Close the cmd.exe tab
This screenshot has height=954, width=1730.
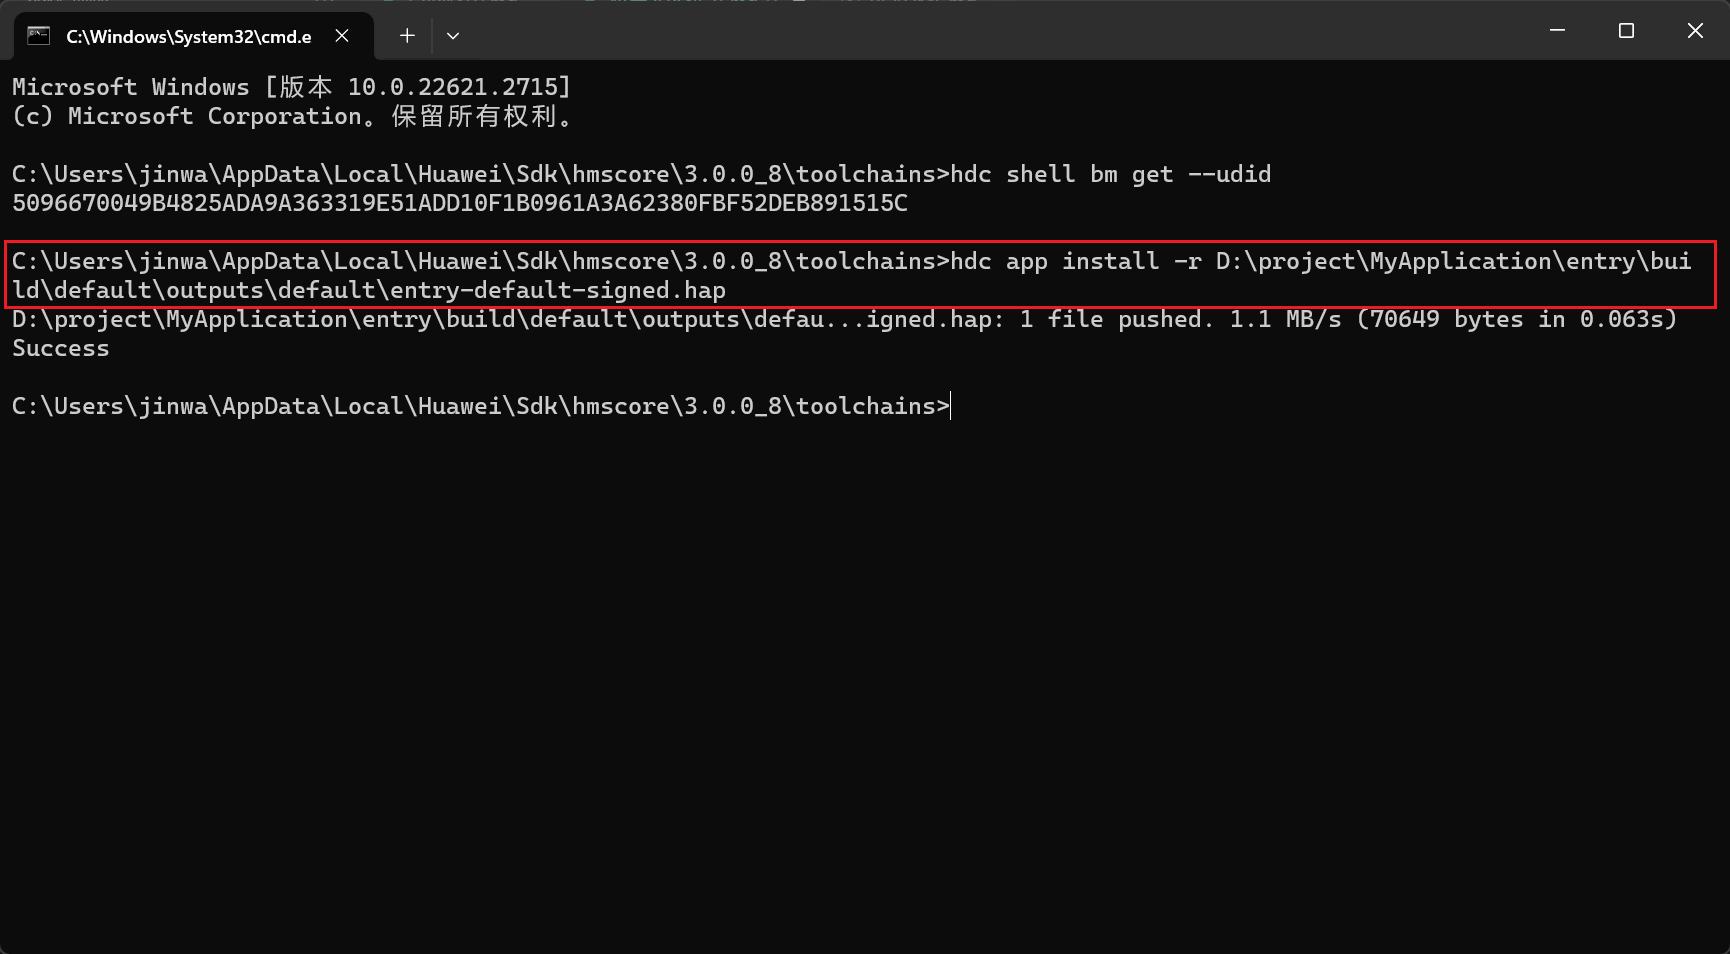pos(342,36)
